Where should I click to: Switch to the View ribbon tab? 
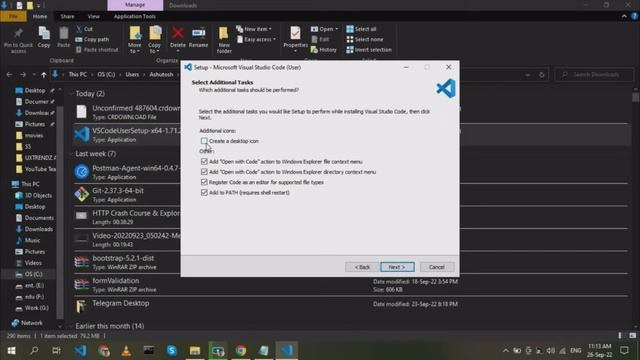coord(93,16)
